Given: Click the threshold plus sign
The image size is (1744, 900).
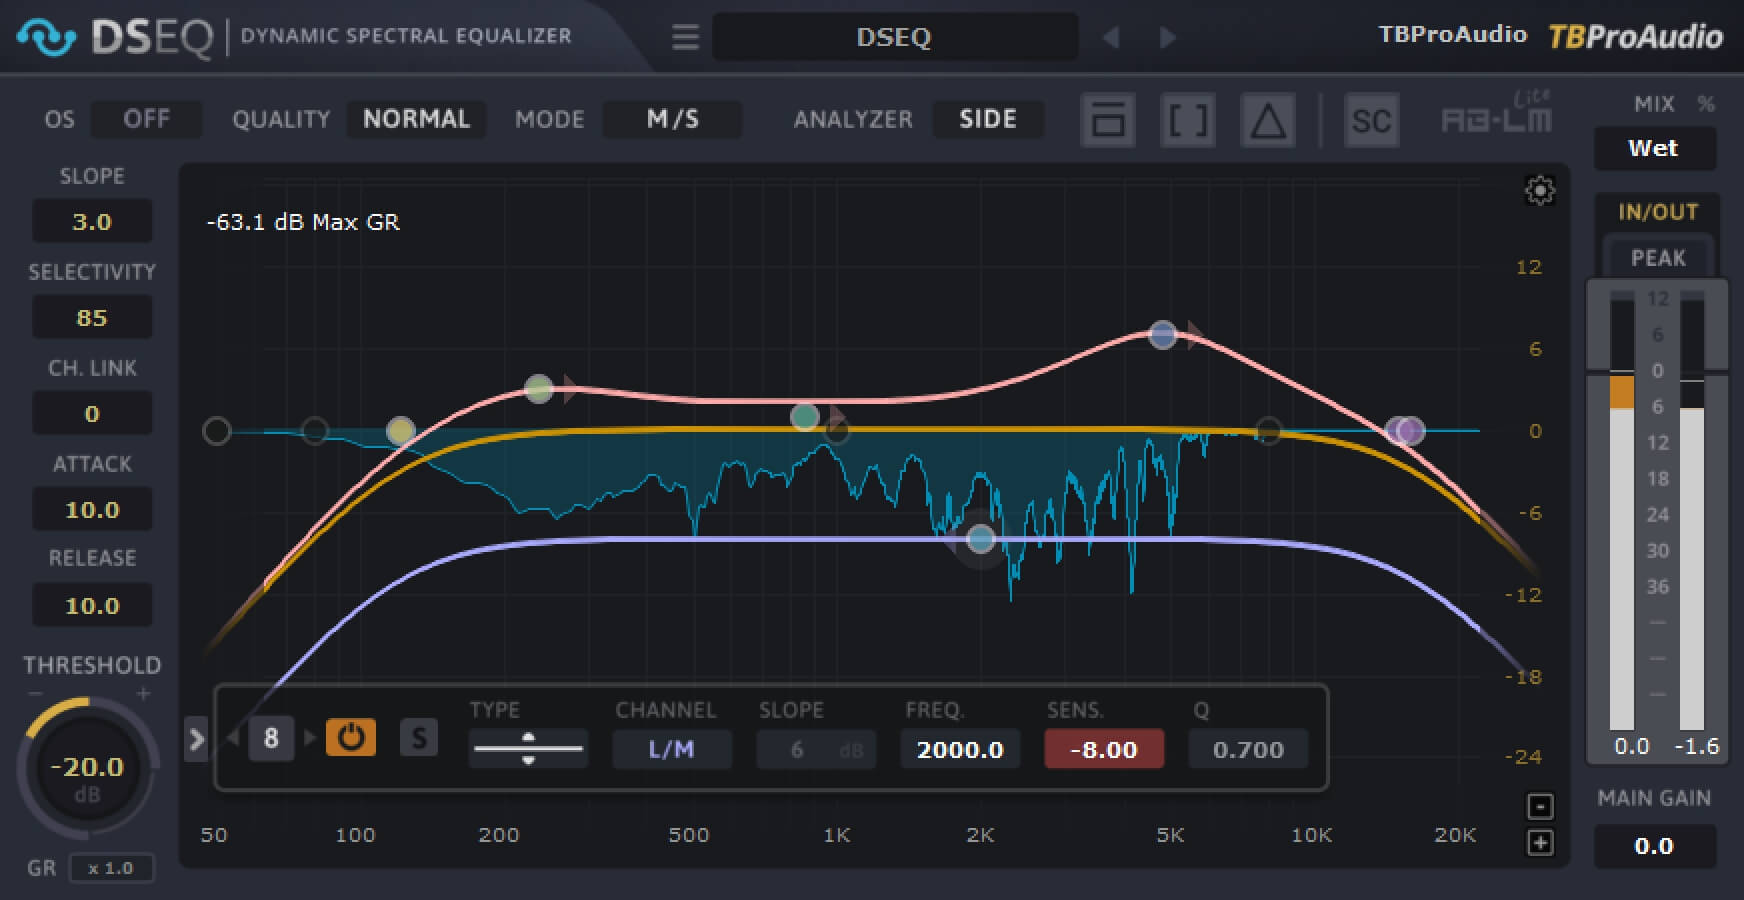Looking at the screenshot, I should 143,693.
